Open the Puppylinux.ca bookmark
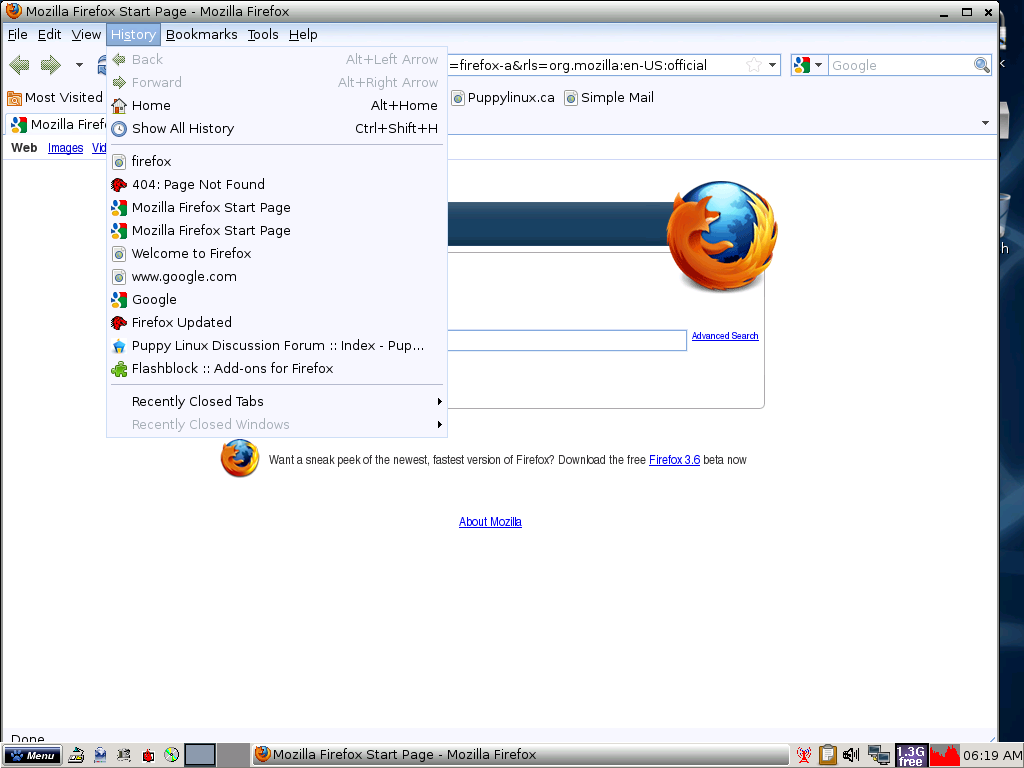The height and width of the screenshot is (768, 1024). click(x=503, y=97)
